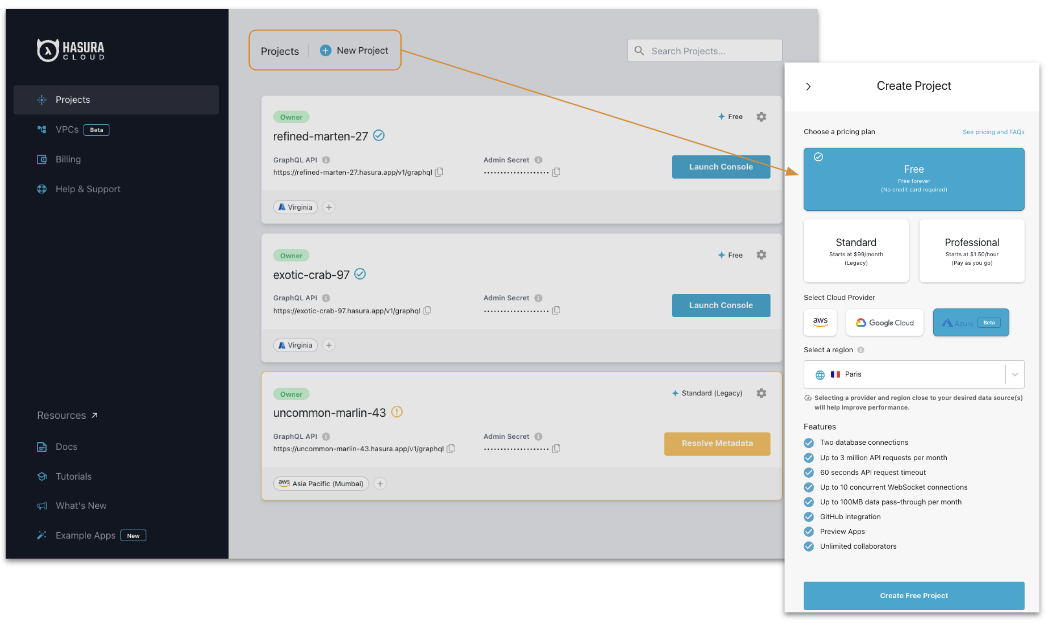Click Create Free Project button
Image resolution: width=1062 pixels, height=634 pixels.
click(914, 596)
